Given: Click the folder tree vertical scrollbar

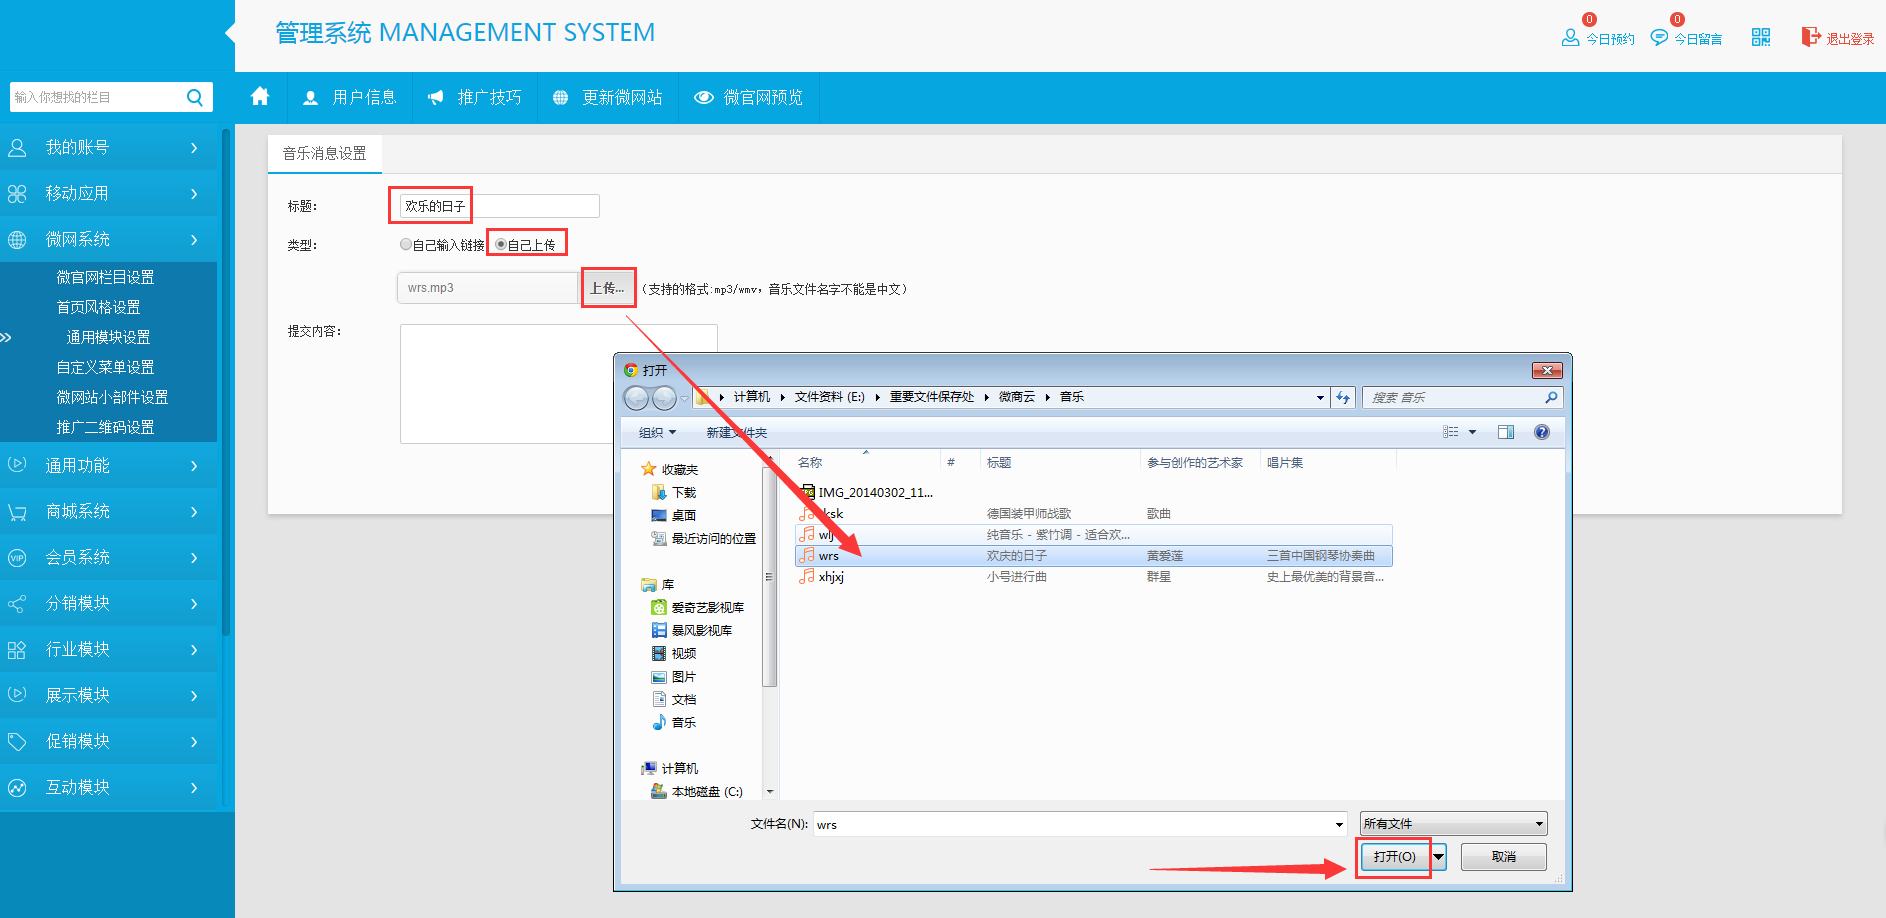Looking at the screenshot, I should [769, 600].
